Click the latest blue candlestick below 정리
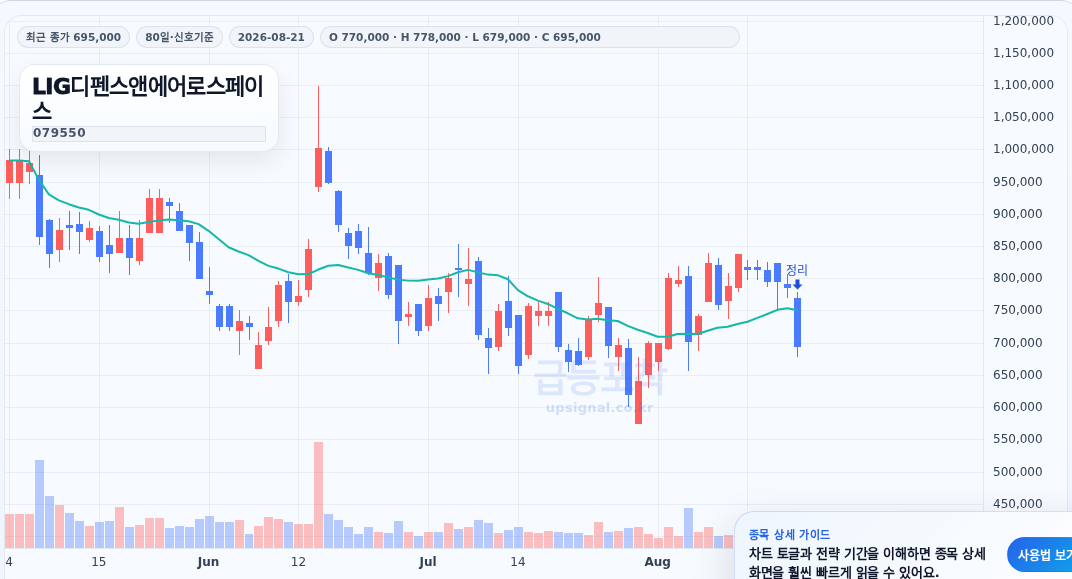This screenshot has width=1072, height=579. point(797,322)
